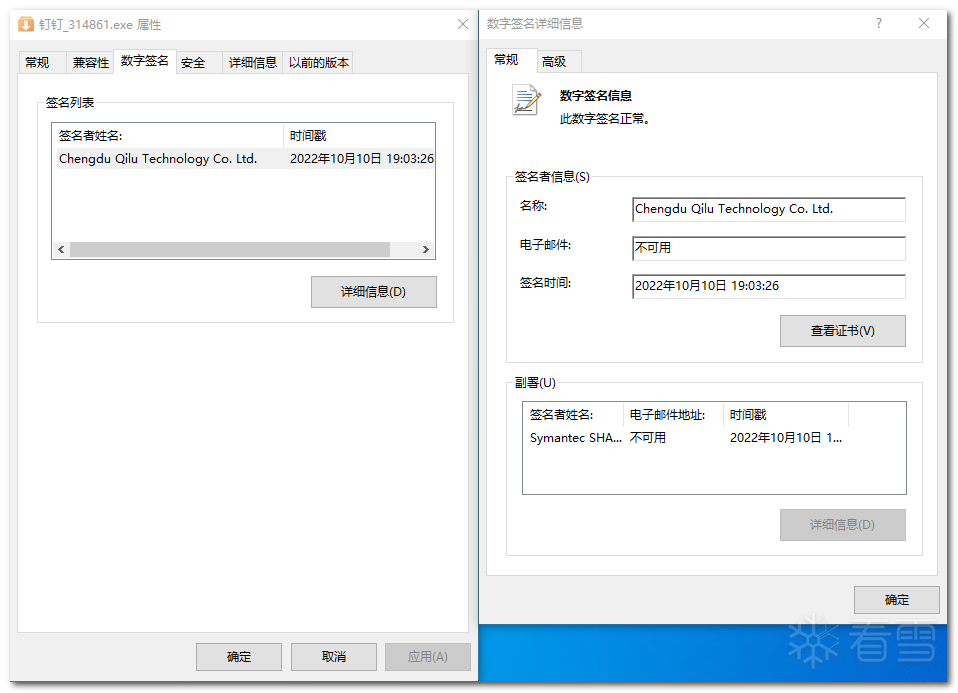Click 详细信息(D) button under signature list

coord(373,292)
